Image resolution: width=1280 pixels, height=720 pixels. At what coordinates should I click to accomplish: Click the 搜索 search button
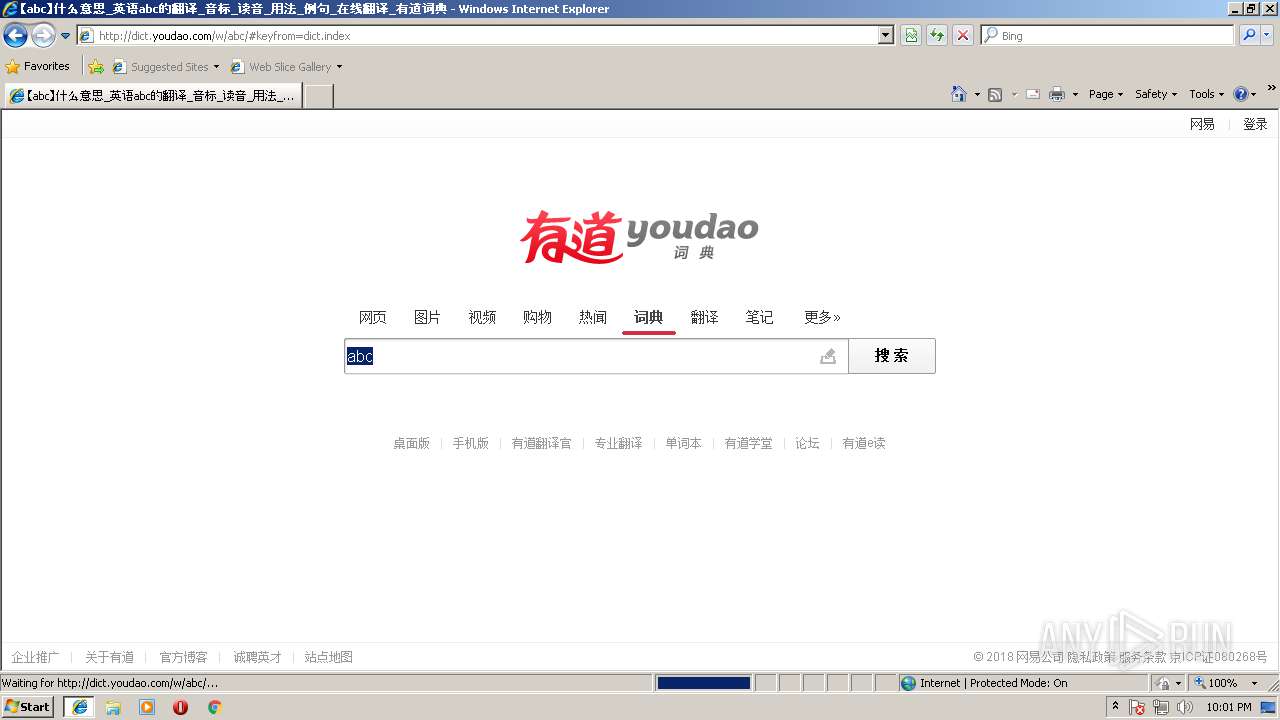coord(892,356)
